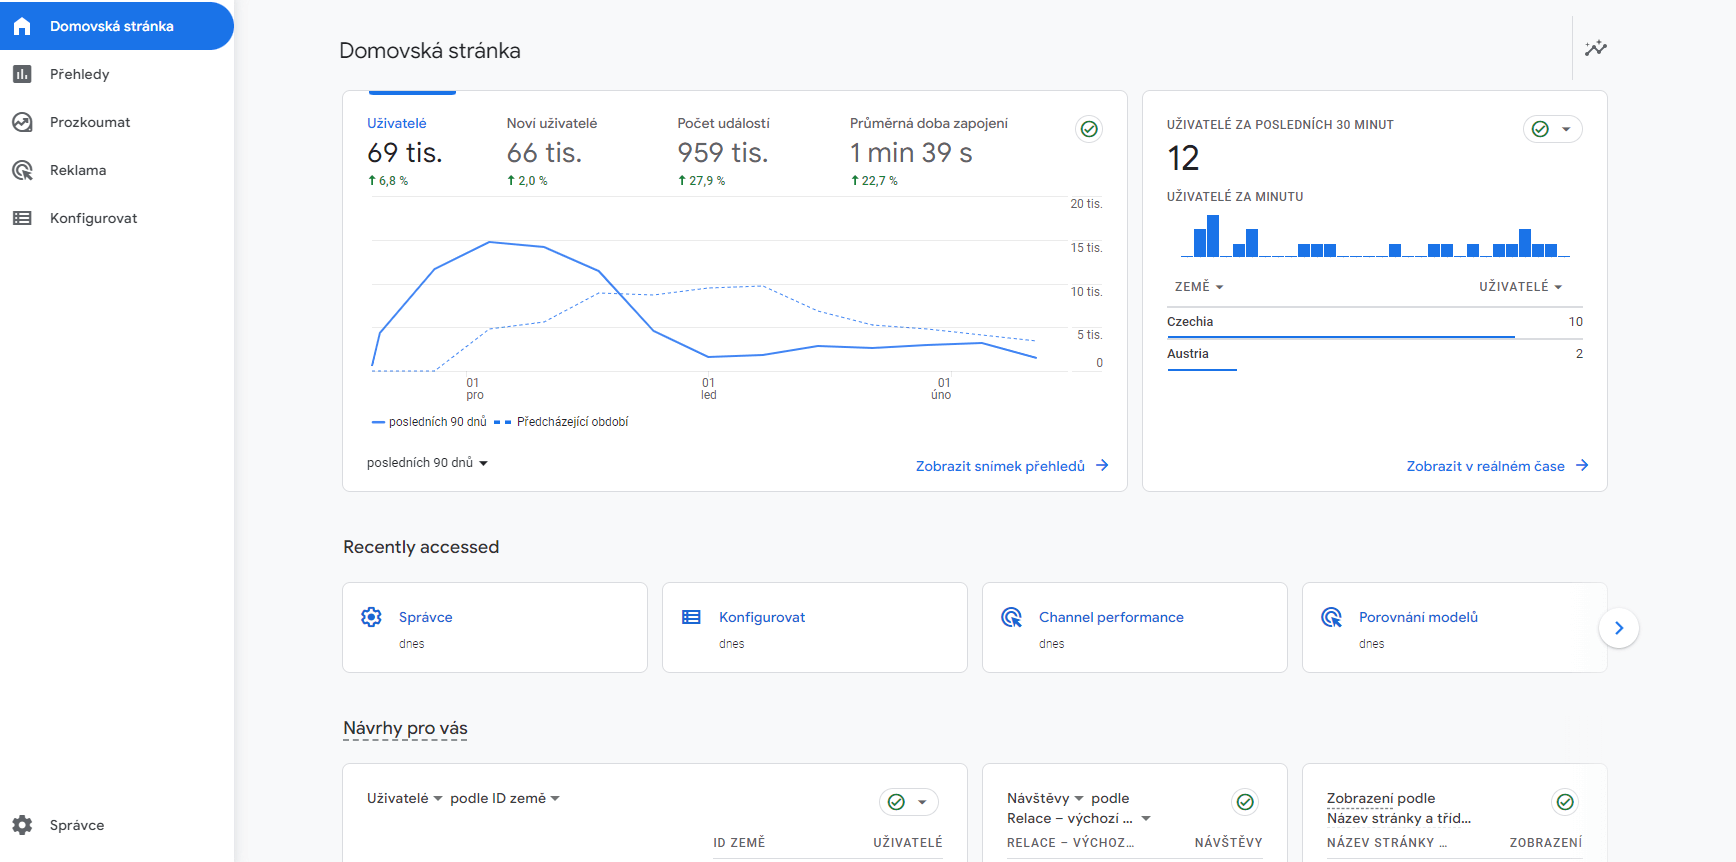Click the gear icon on the Správce recent card

pos(371,617)
